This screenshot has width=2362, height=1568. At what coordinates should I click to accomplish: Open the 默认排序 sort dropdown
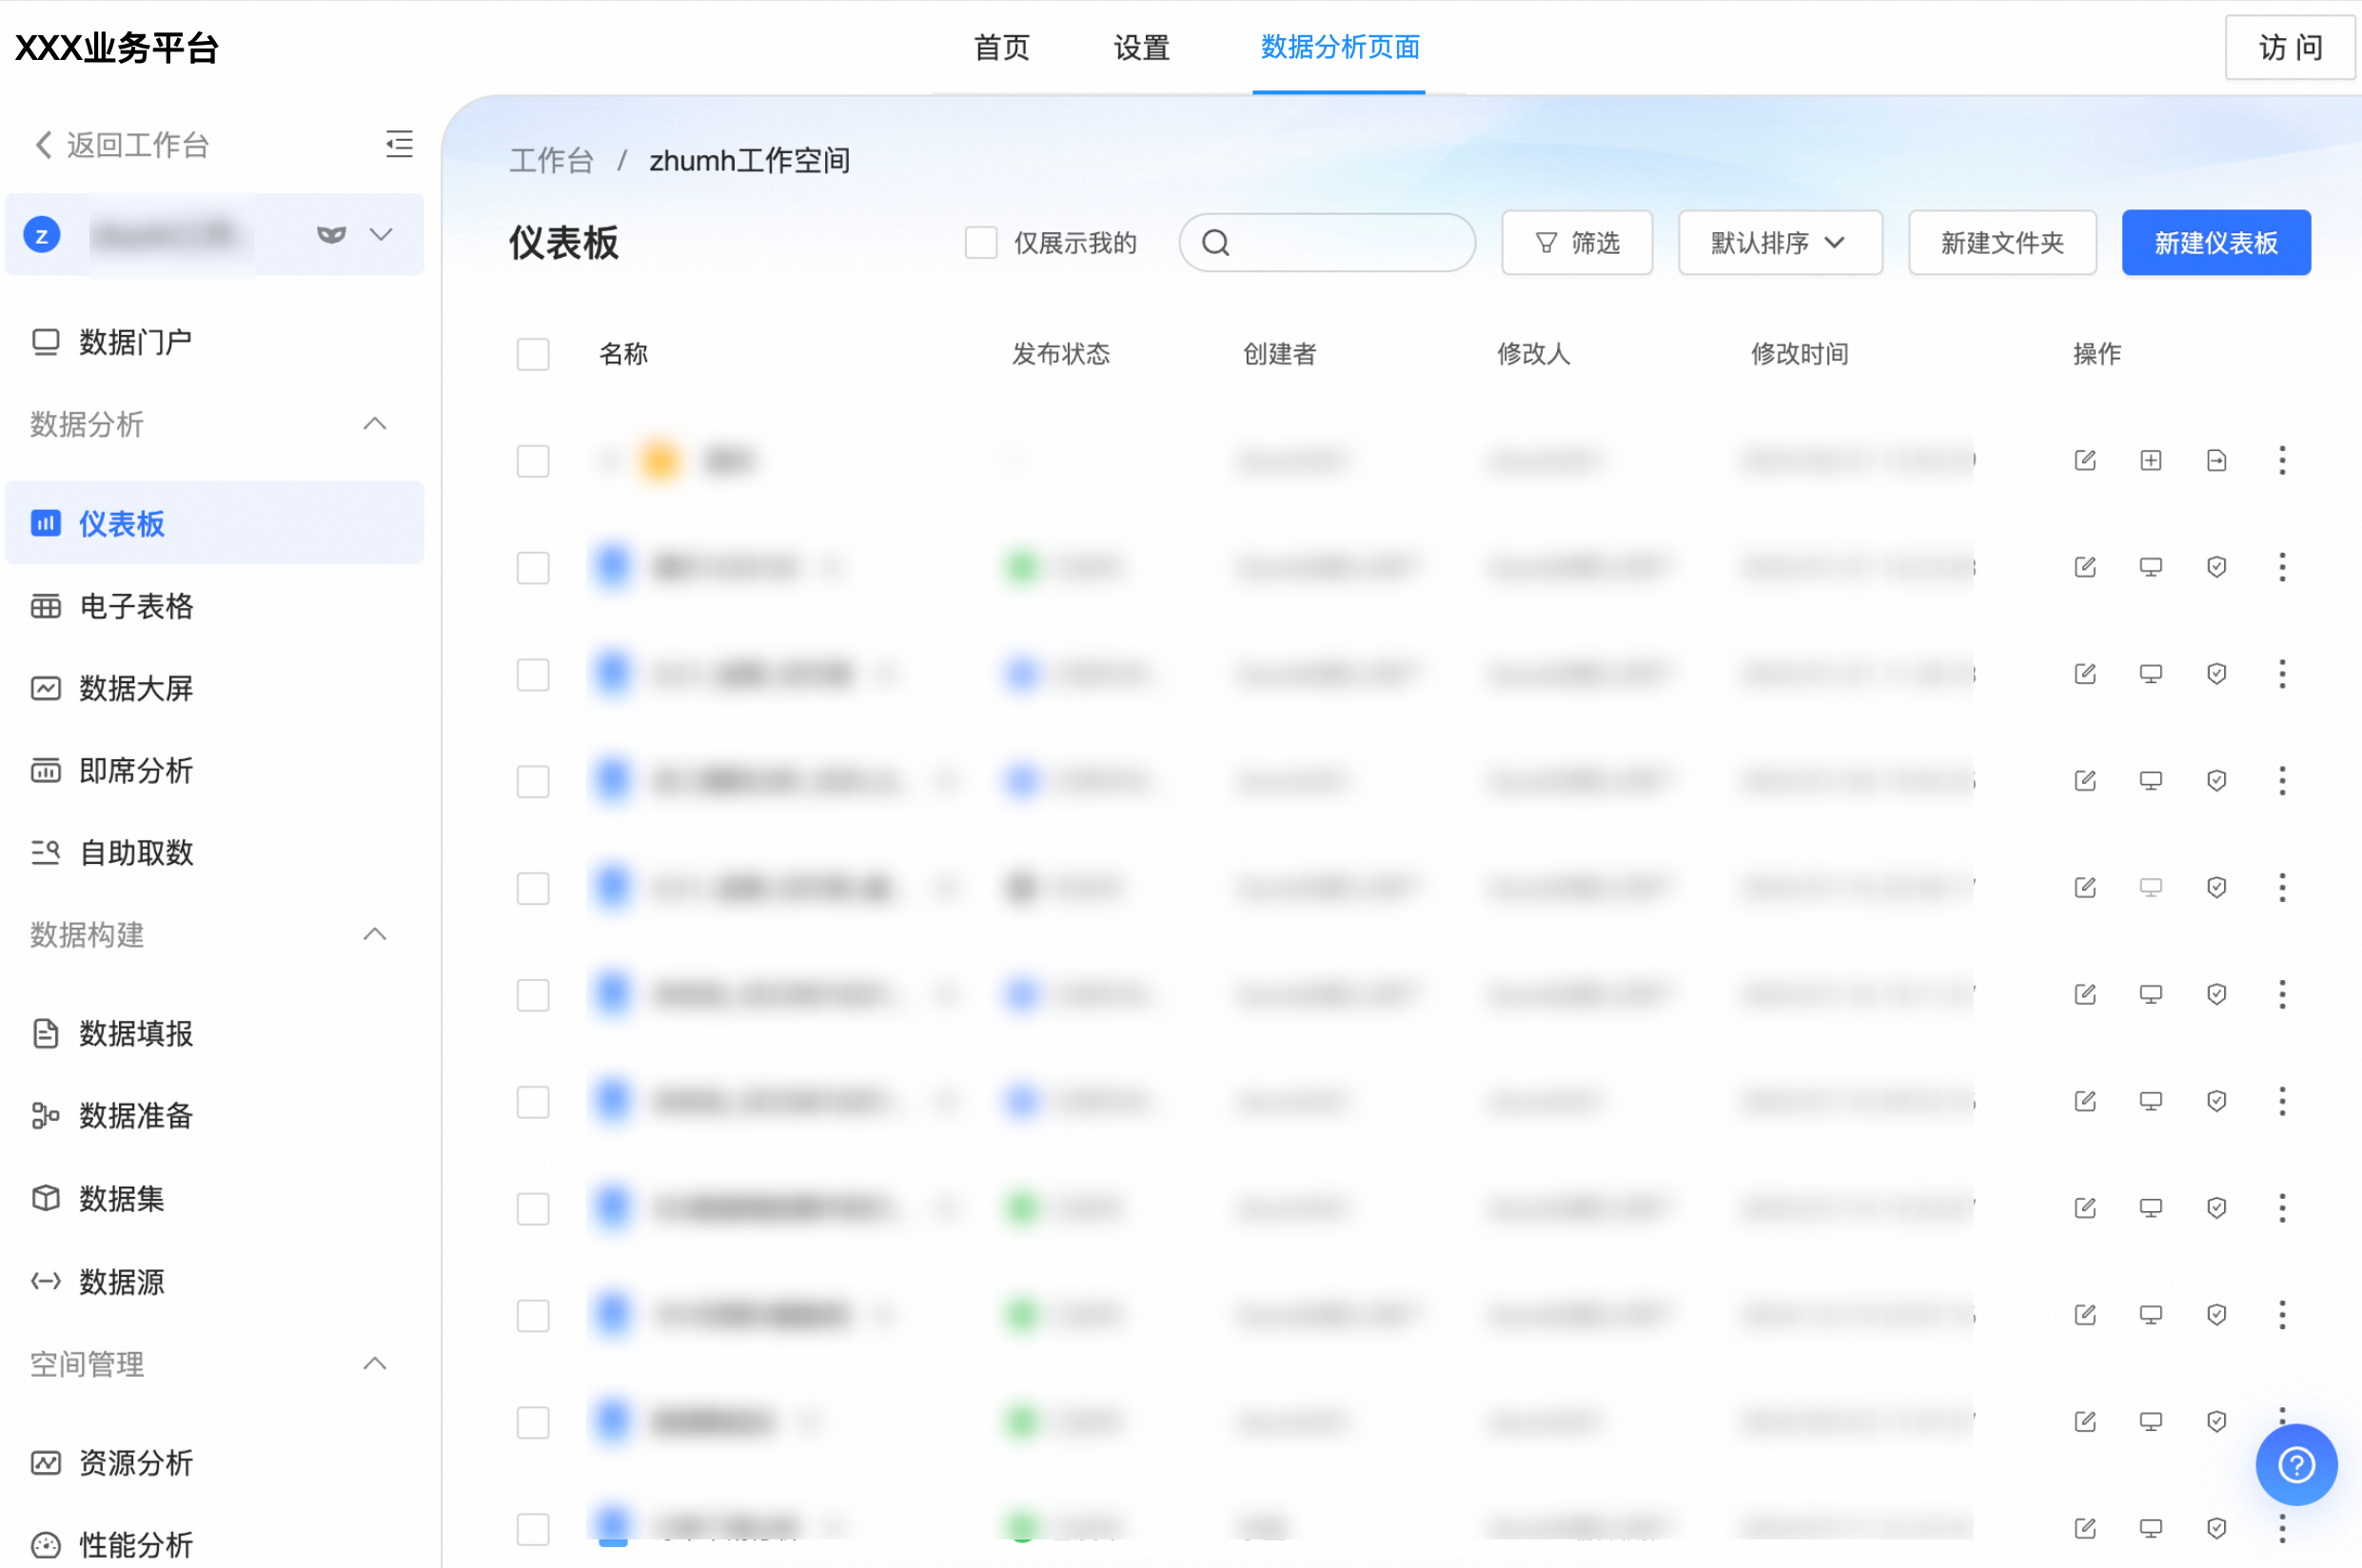1780,242
